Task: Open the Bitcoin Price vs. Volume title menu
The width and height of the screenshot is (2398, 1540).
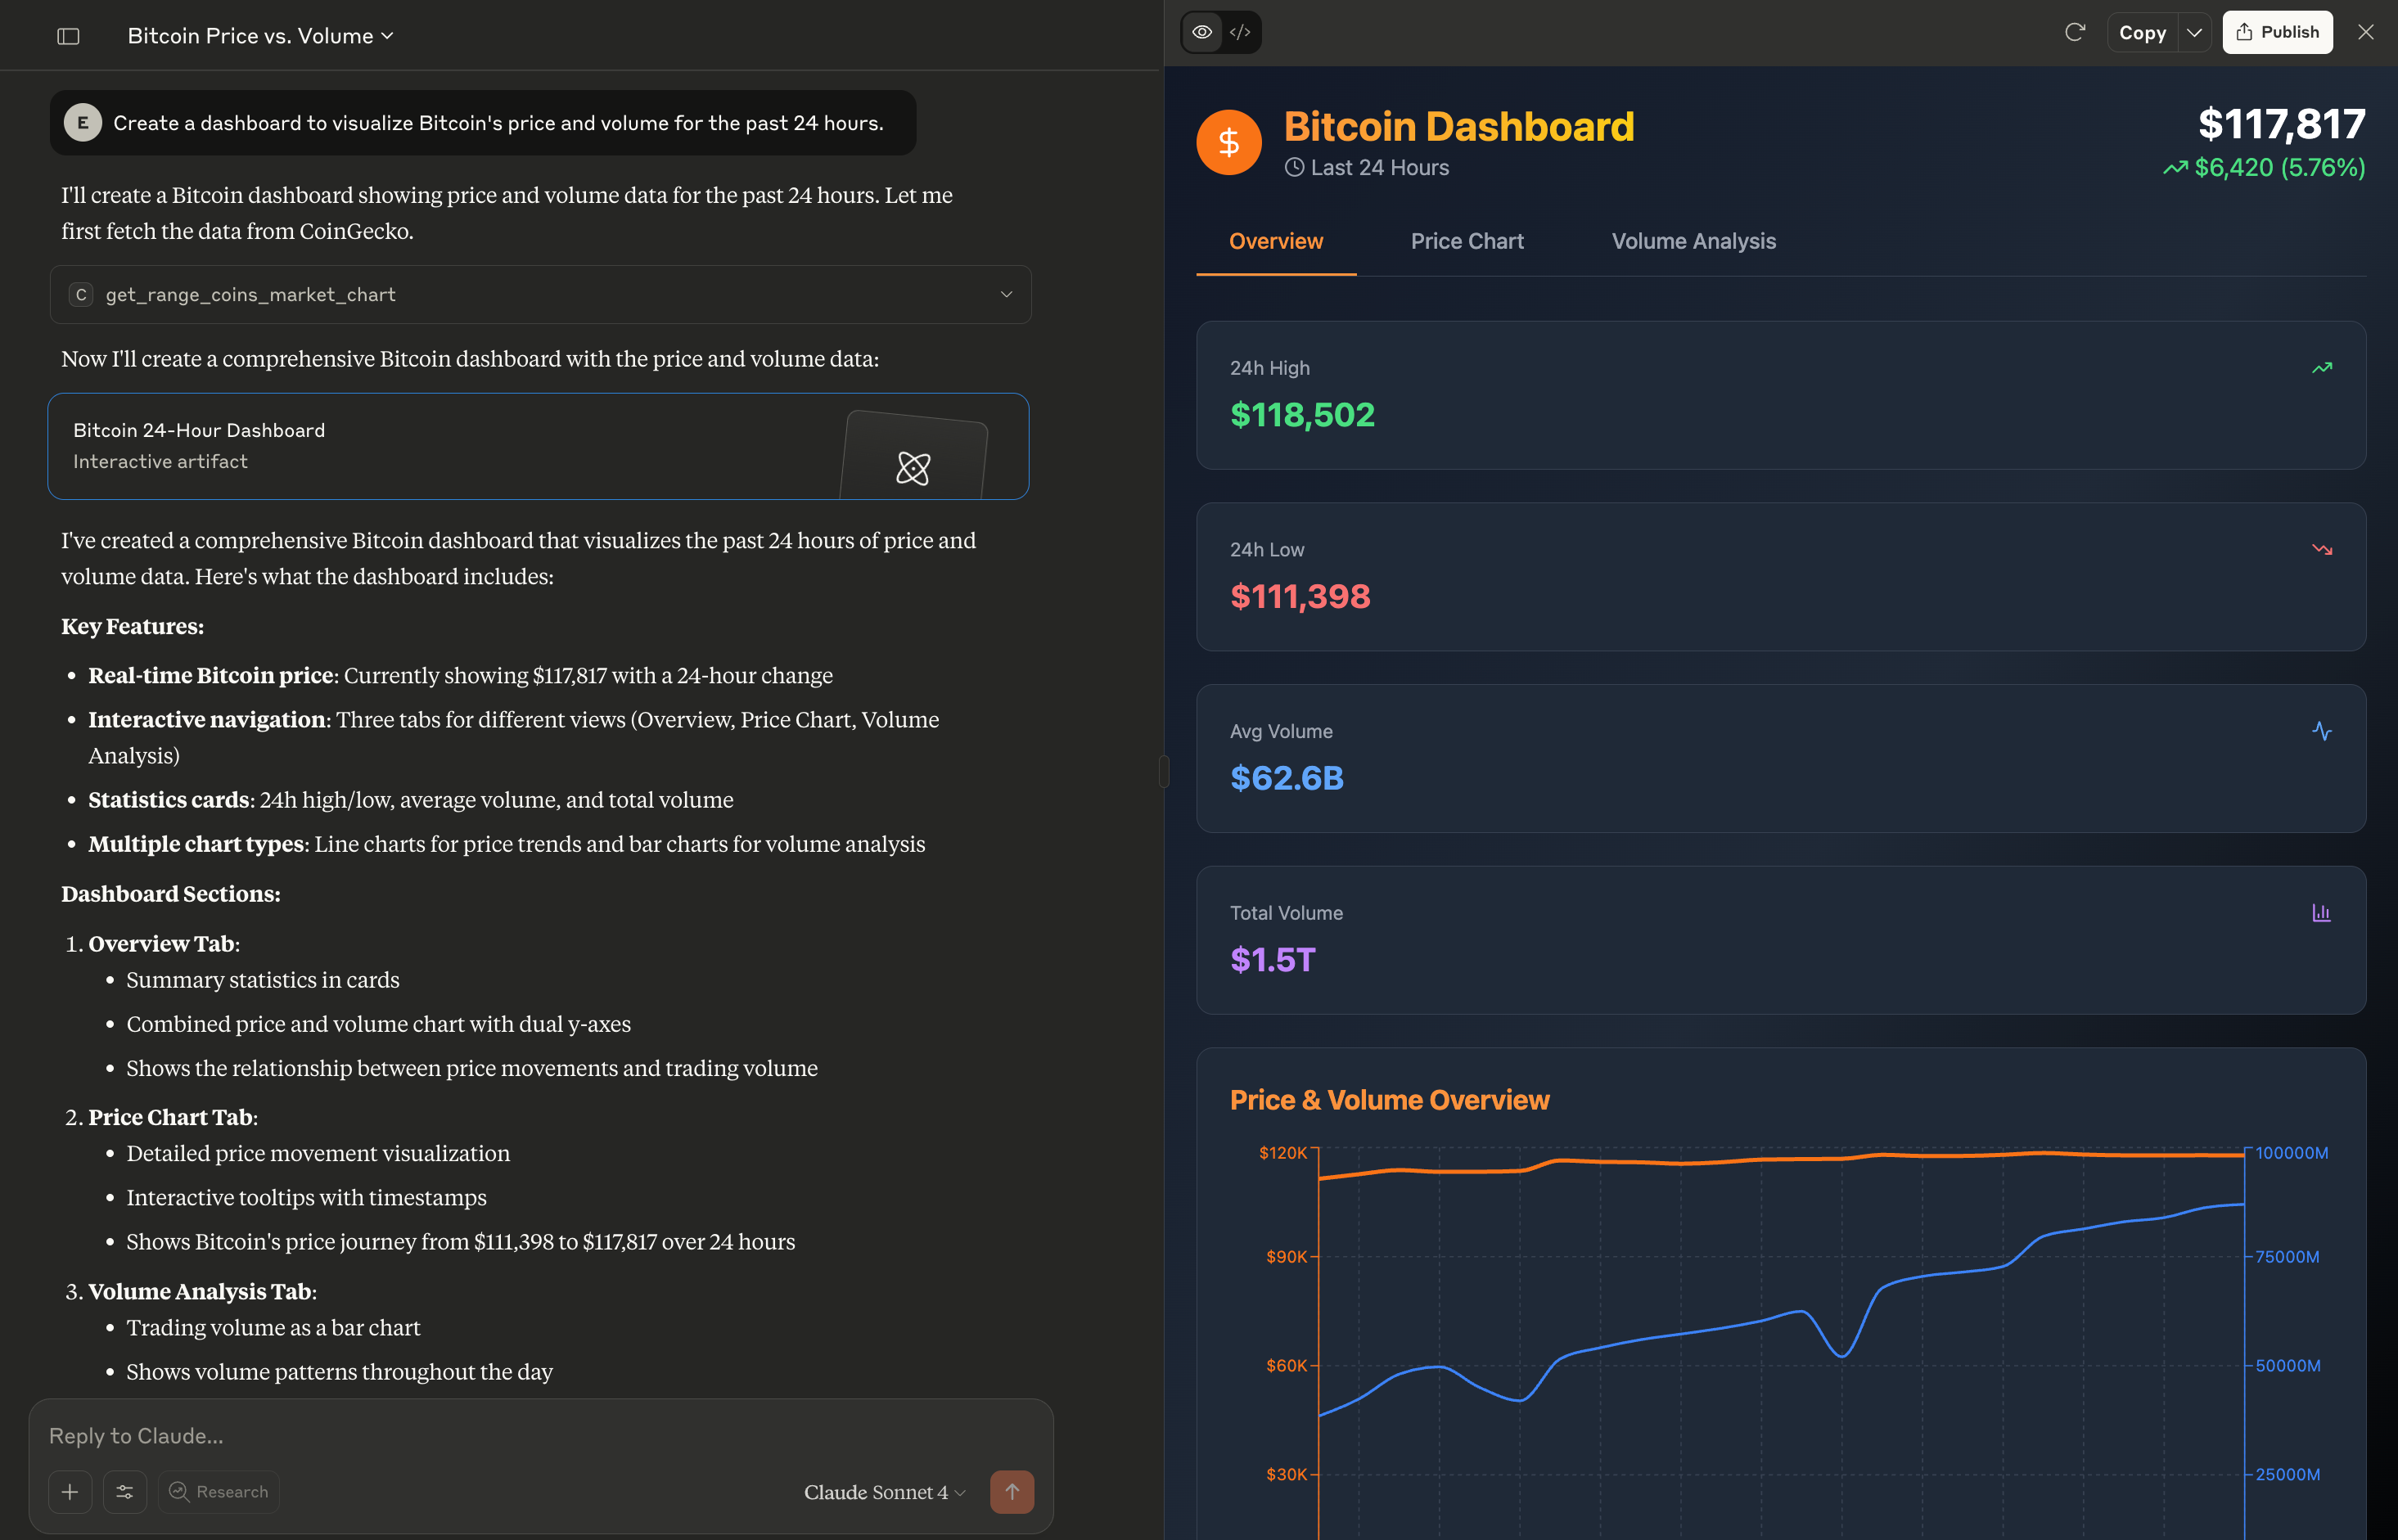Action: (260, 36)
